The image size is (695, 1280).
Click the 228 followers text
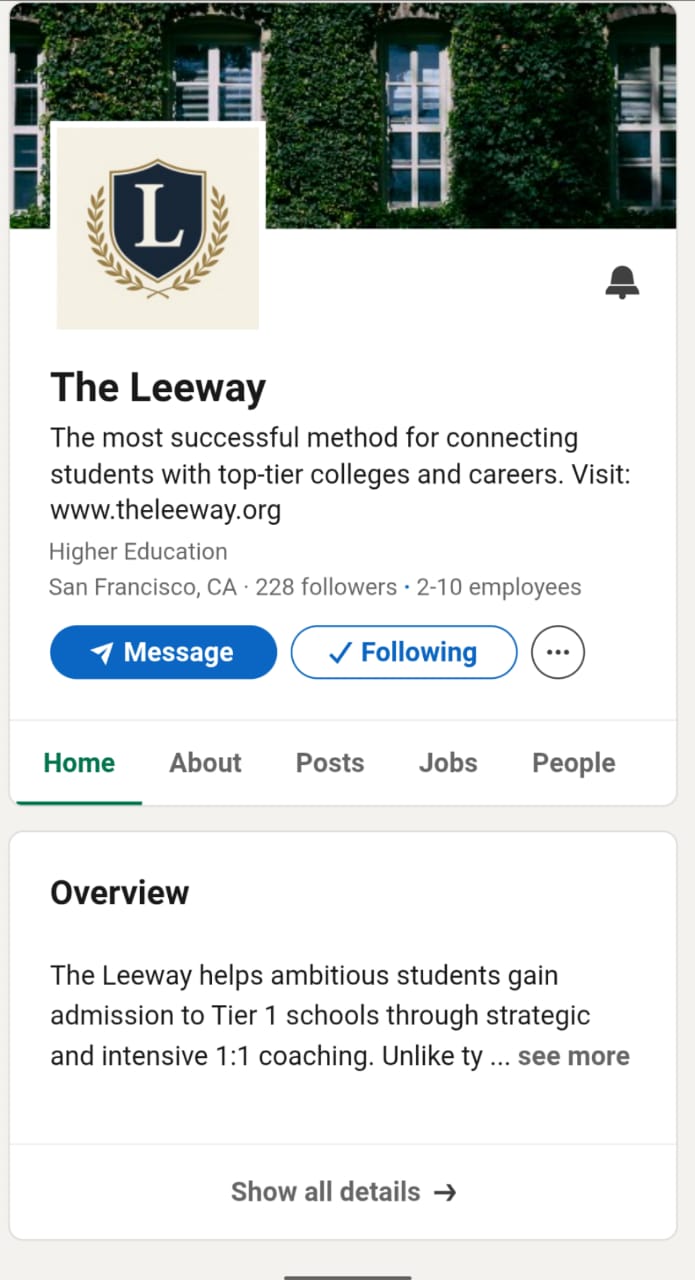tap(326, 587)
